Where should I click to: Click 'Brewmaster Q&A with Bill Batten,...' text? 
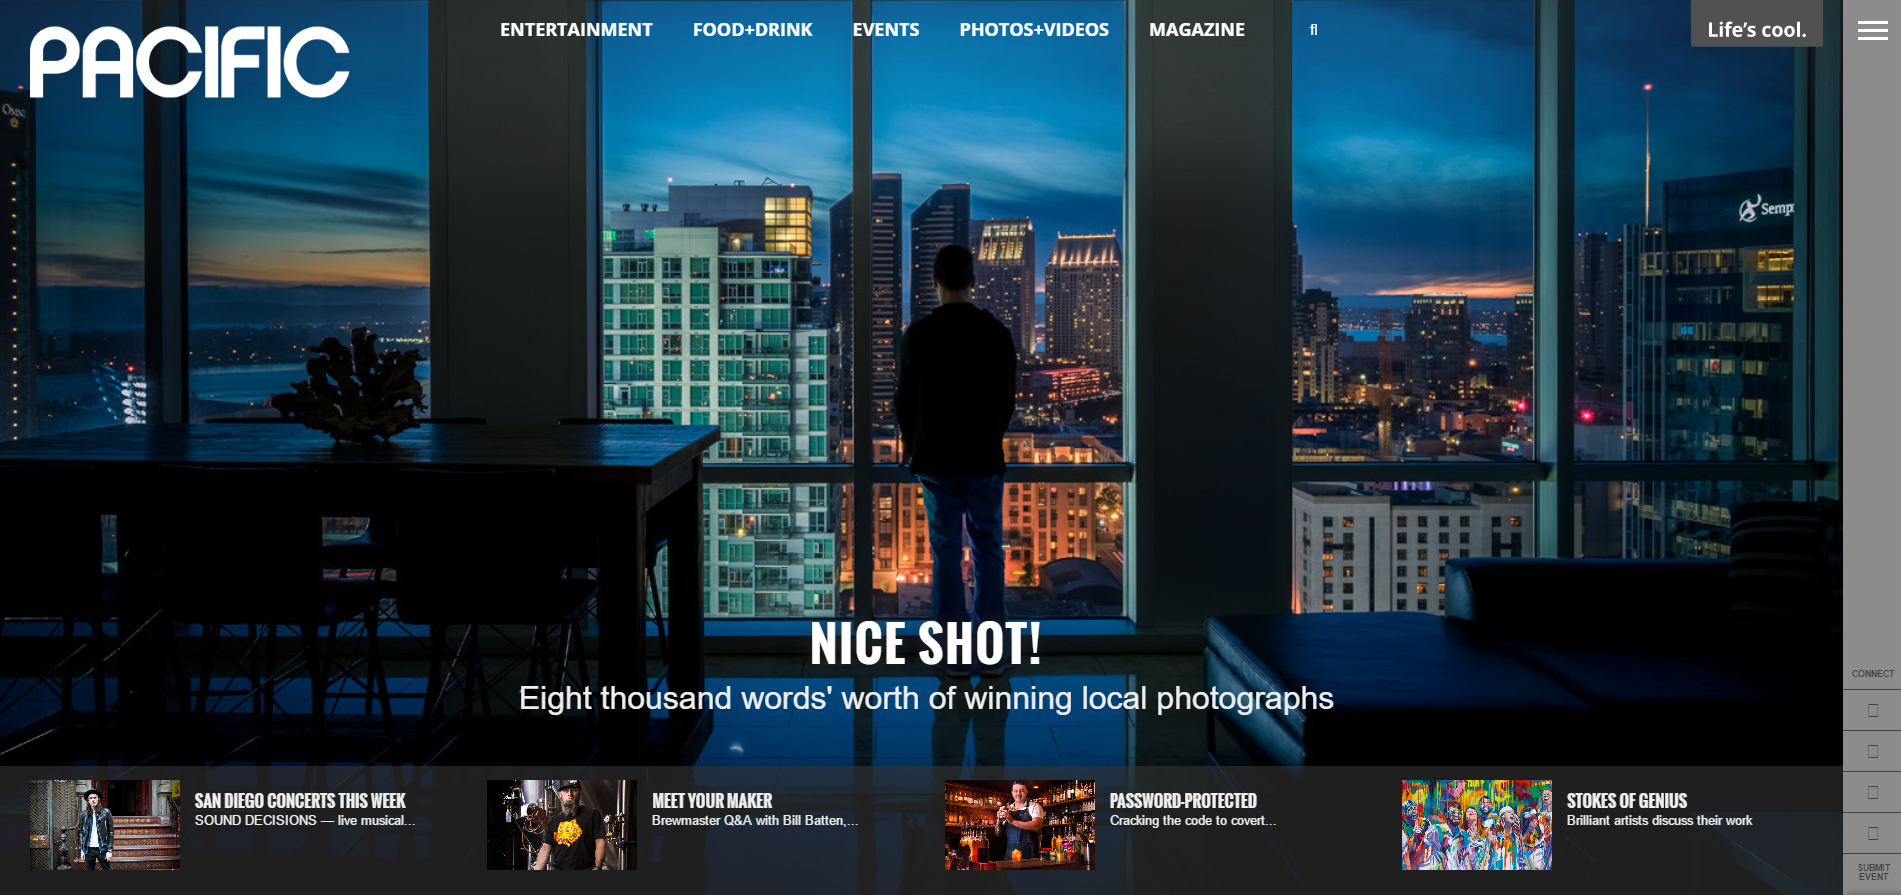(755, 821)
